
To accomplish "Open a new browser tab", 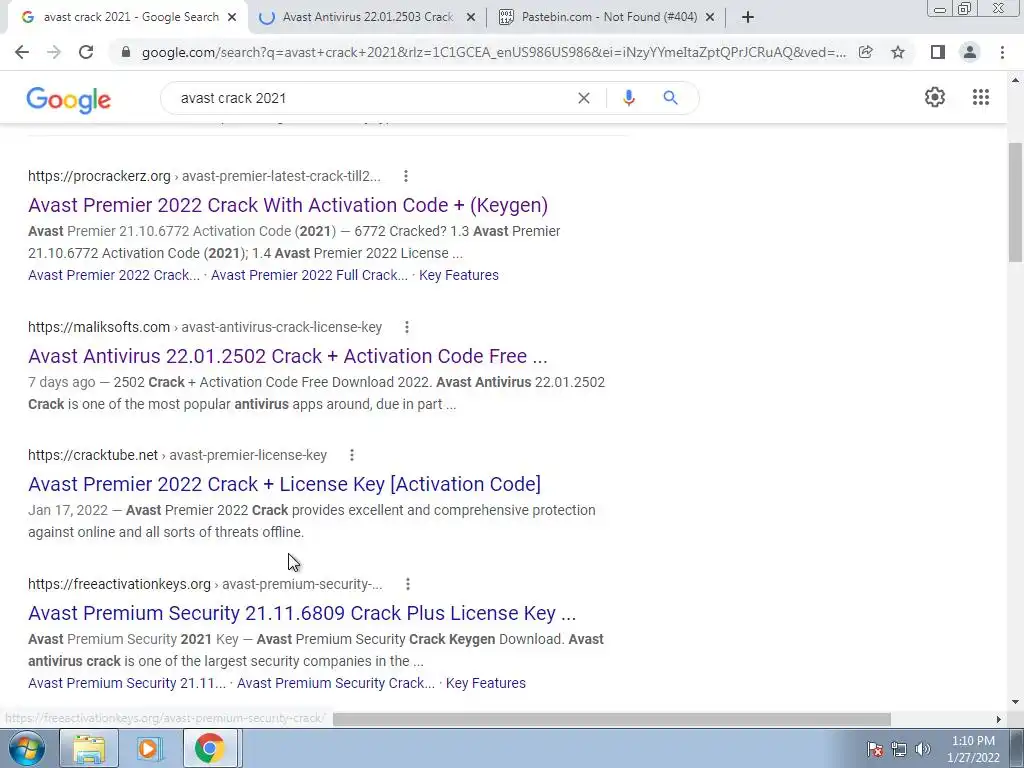I will click(748, 18).
